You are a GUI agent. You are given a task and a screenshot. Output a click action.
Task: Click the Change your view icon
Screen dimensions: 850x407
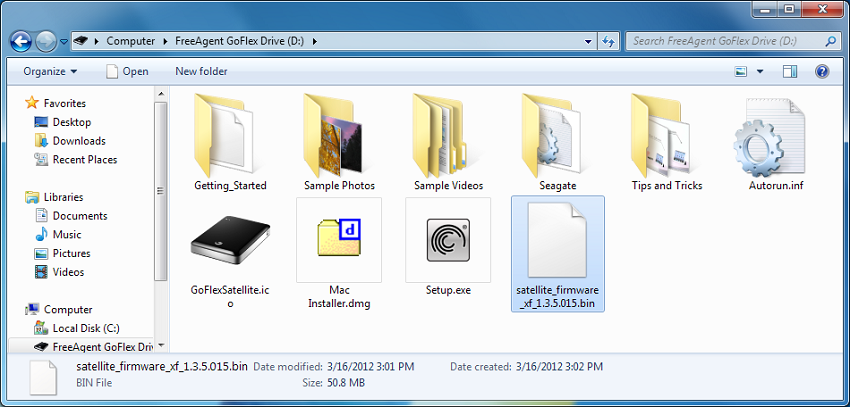click(740, 72)
